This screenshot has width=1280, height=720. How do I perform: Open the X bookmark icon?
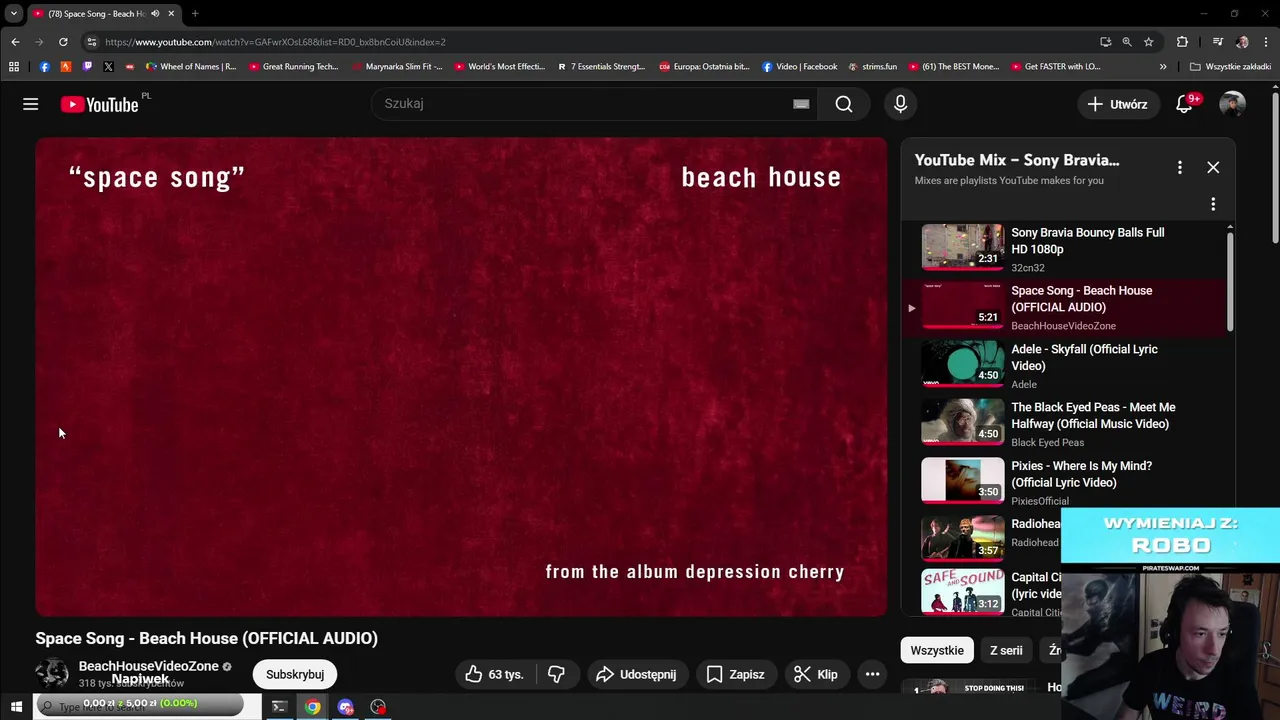tap(108, 67)
